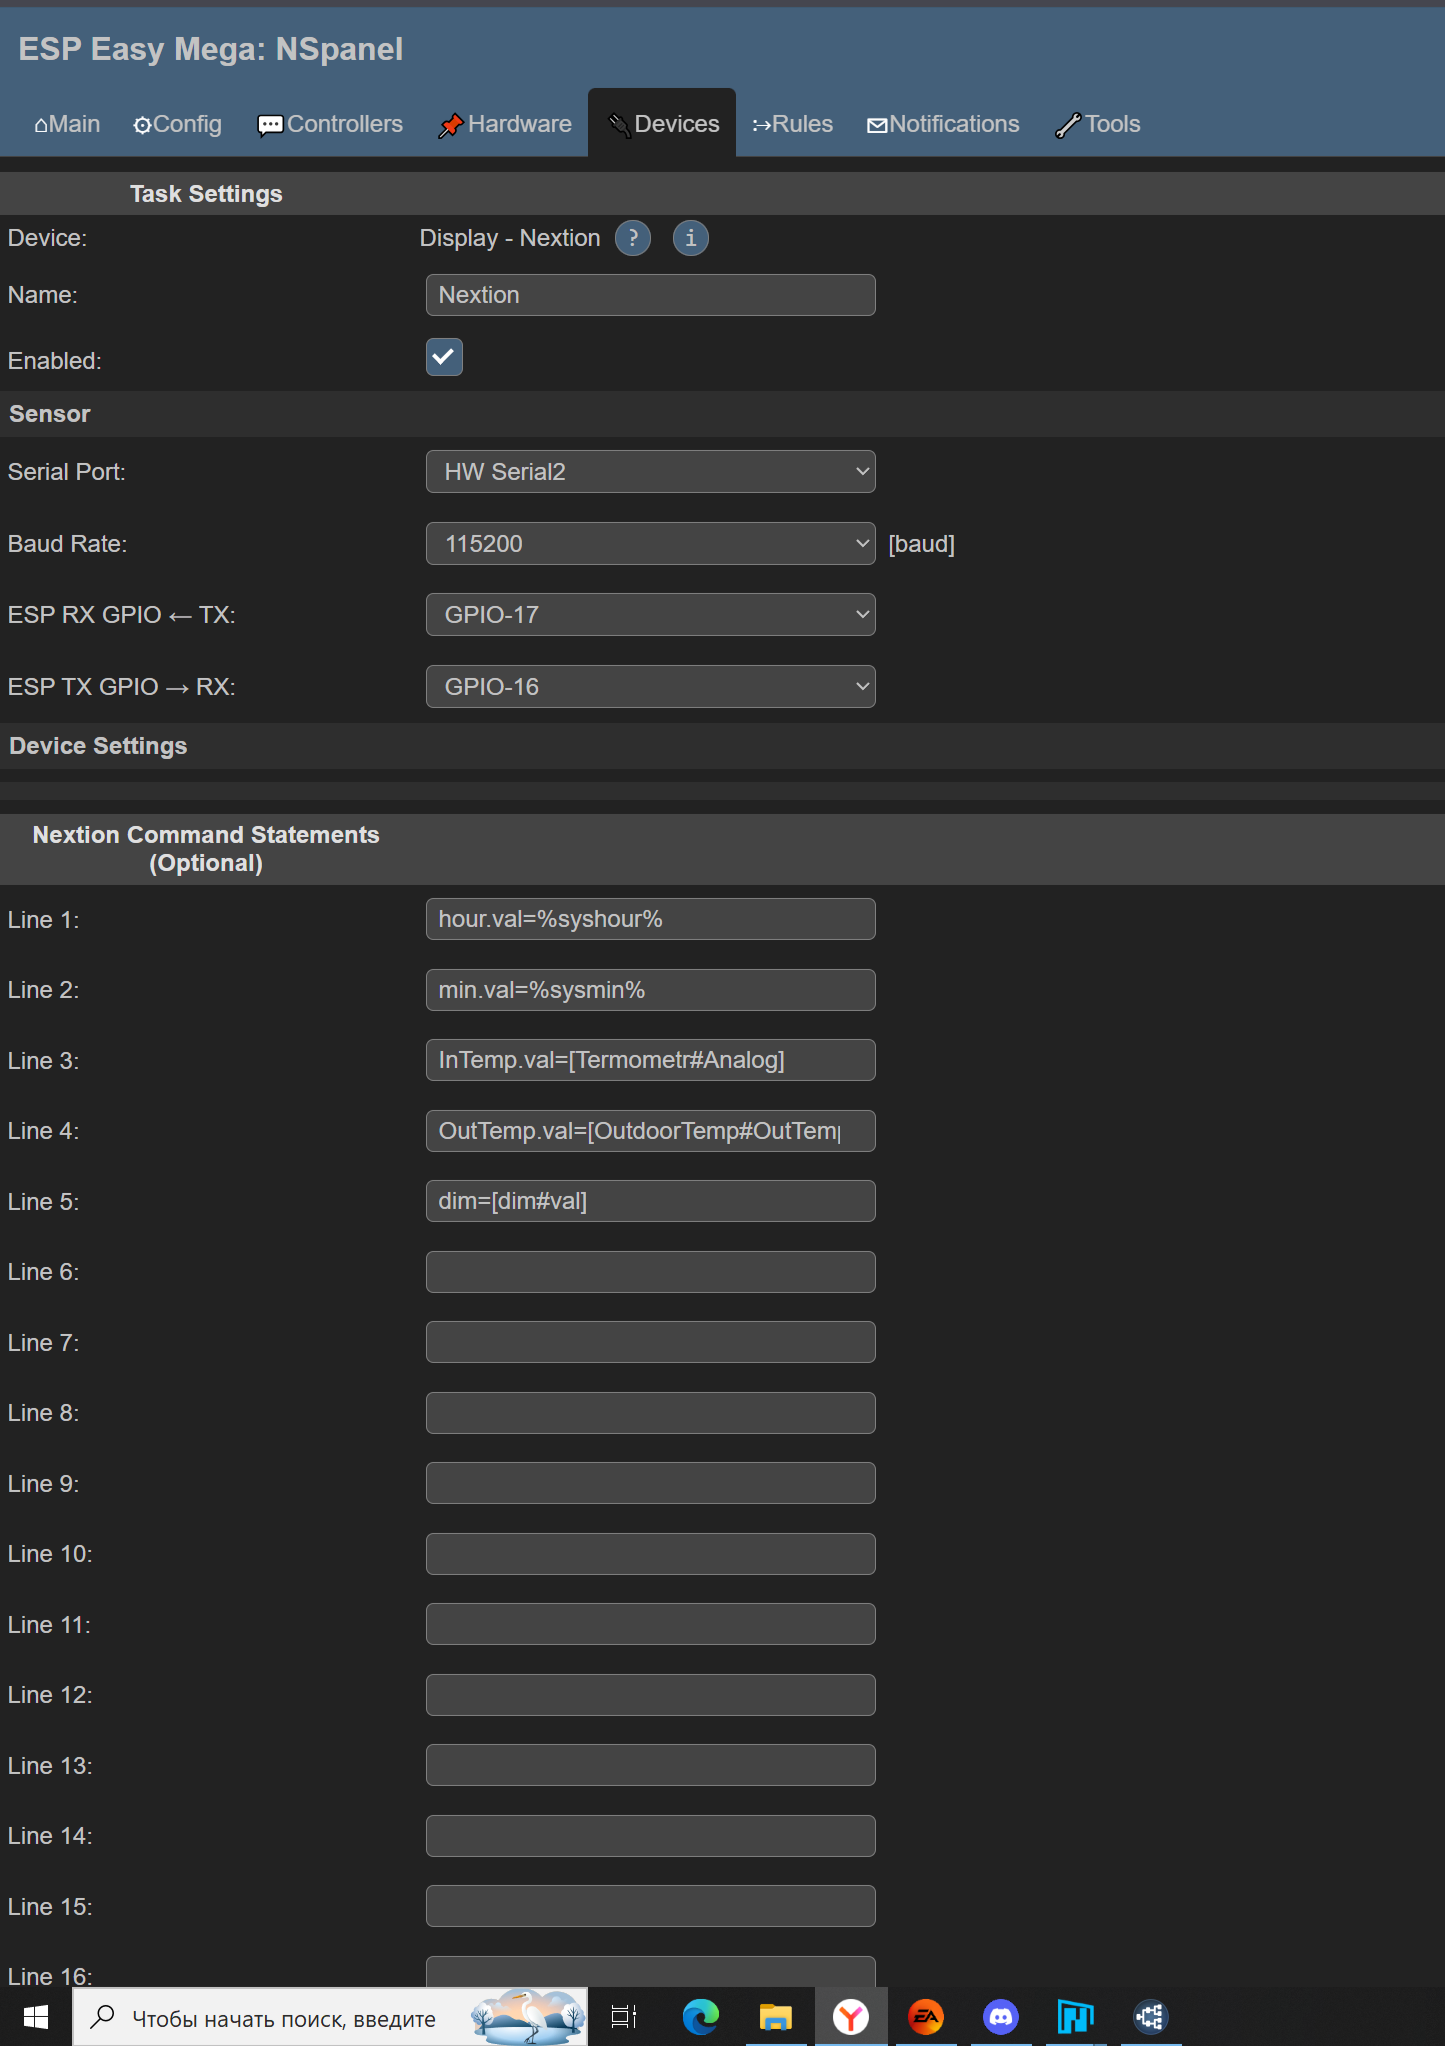
Task: Open the info icon next to Display - Nextion
Action: click(x=690, y=238)
